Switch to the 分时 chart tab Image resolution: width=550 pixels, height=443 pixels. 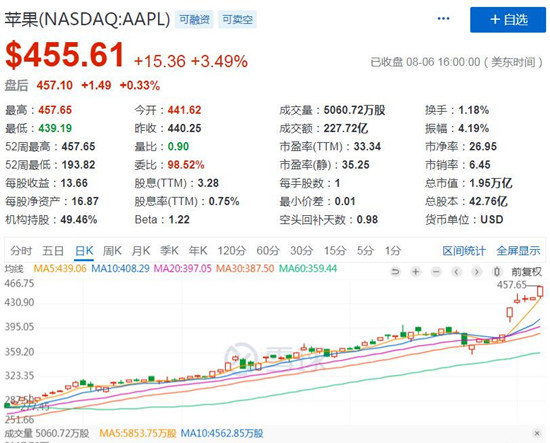pyautogui.click(x=21, y=251)
